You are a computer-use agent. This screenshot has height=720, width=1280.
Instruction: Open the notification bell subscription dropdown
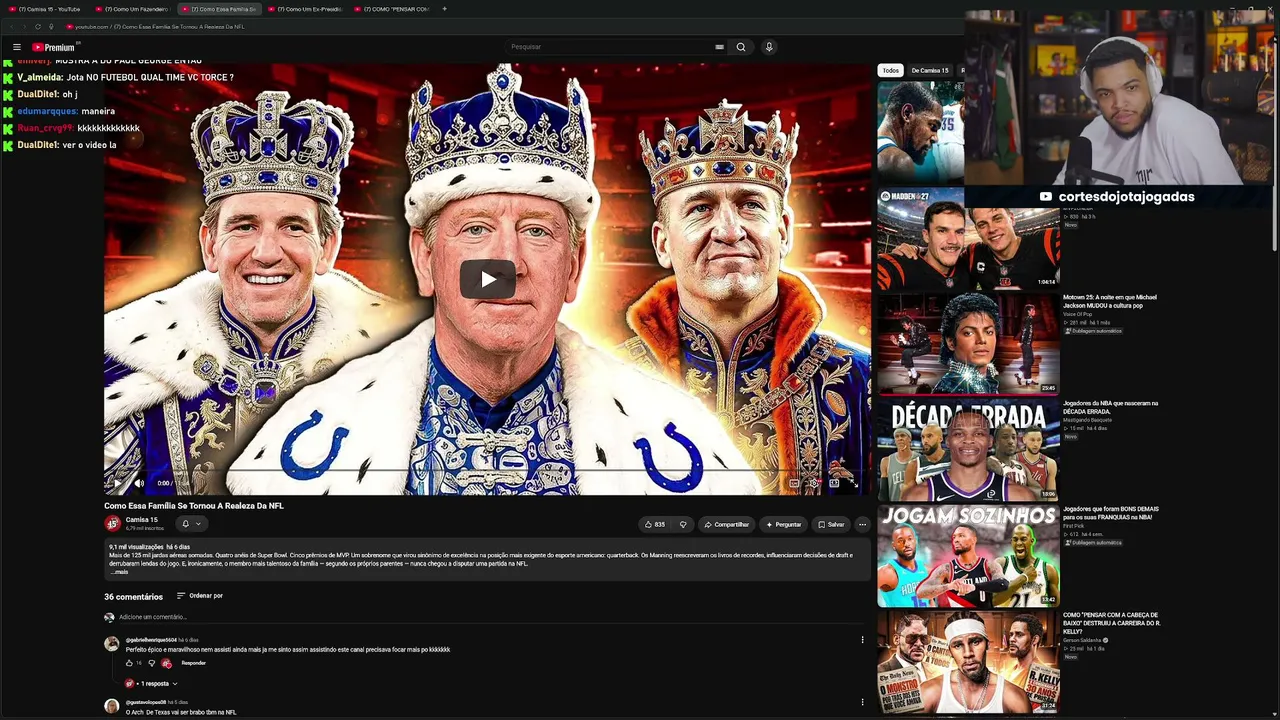(x=191, y=524)
